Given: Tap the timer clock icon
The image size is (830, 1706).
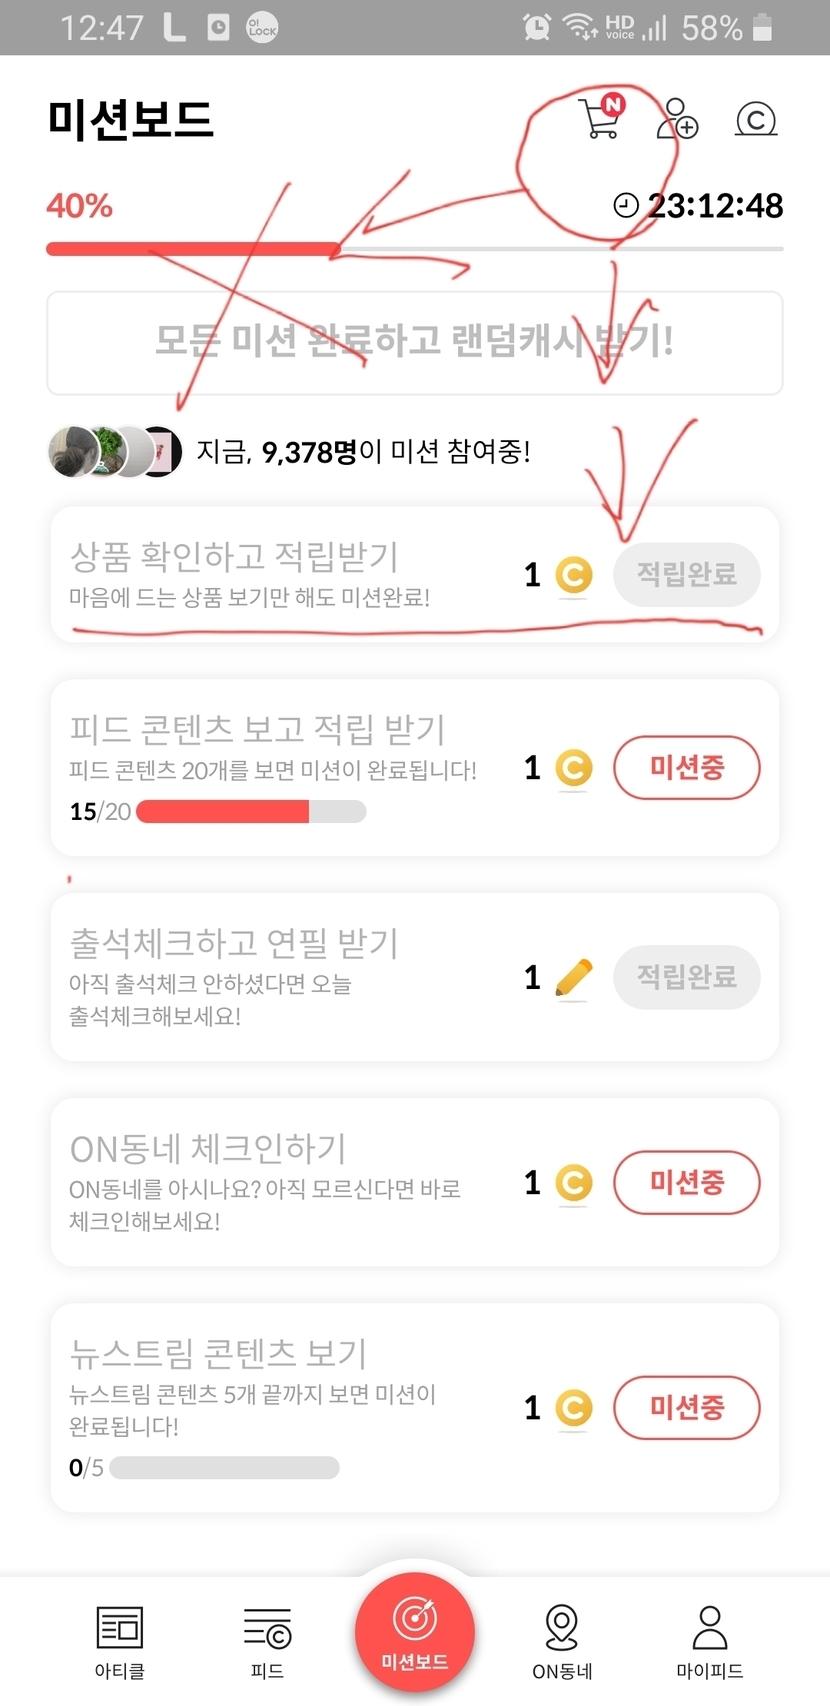Looking at the screenshot, I should click(x=626, y=206).
